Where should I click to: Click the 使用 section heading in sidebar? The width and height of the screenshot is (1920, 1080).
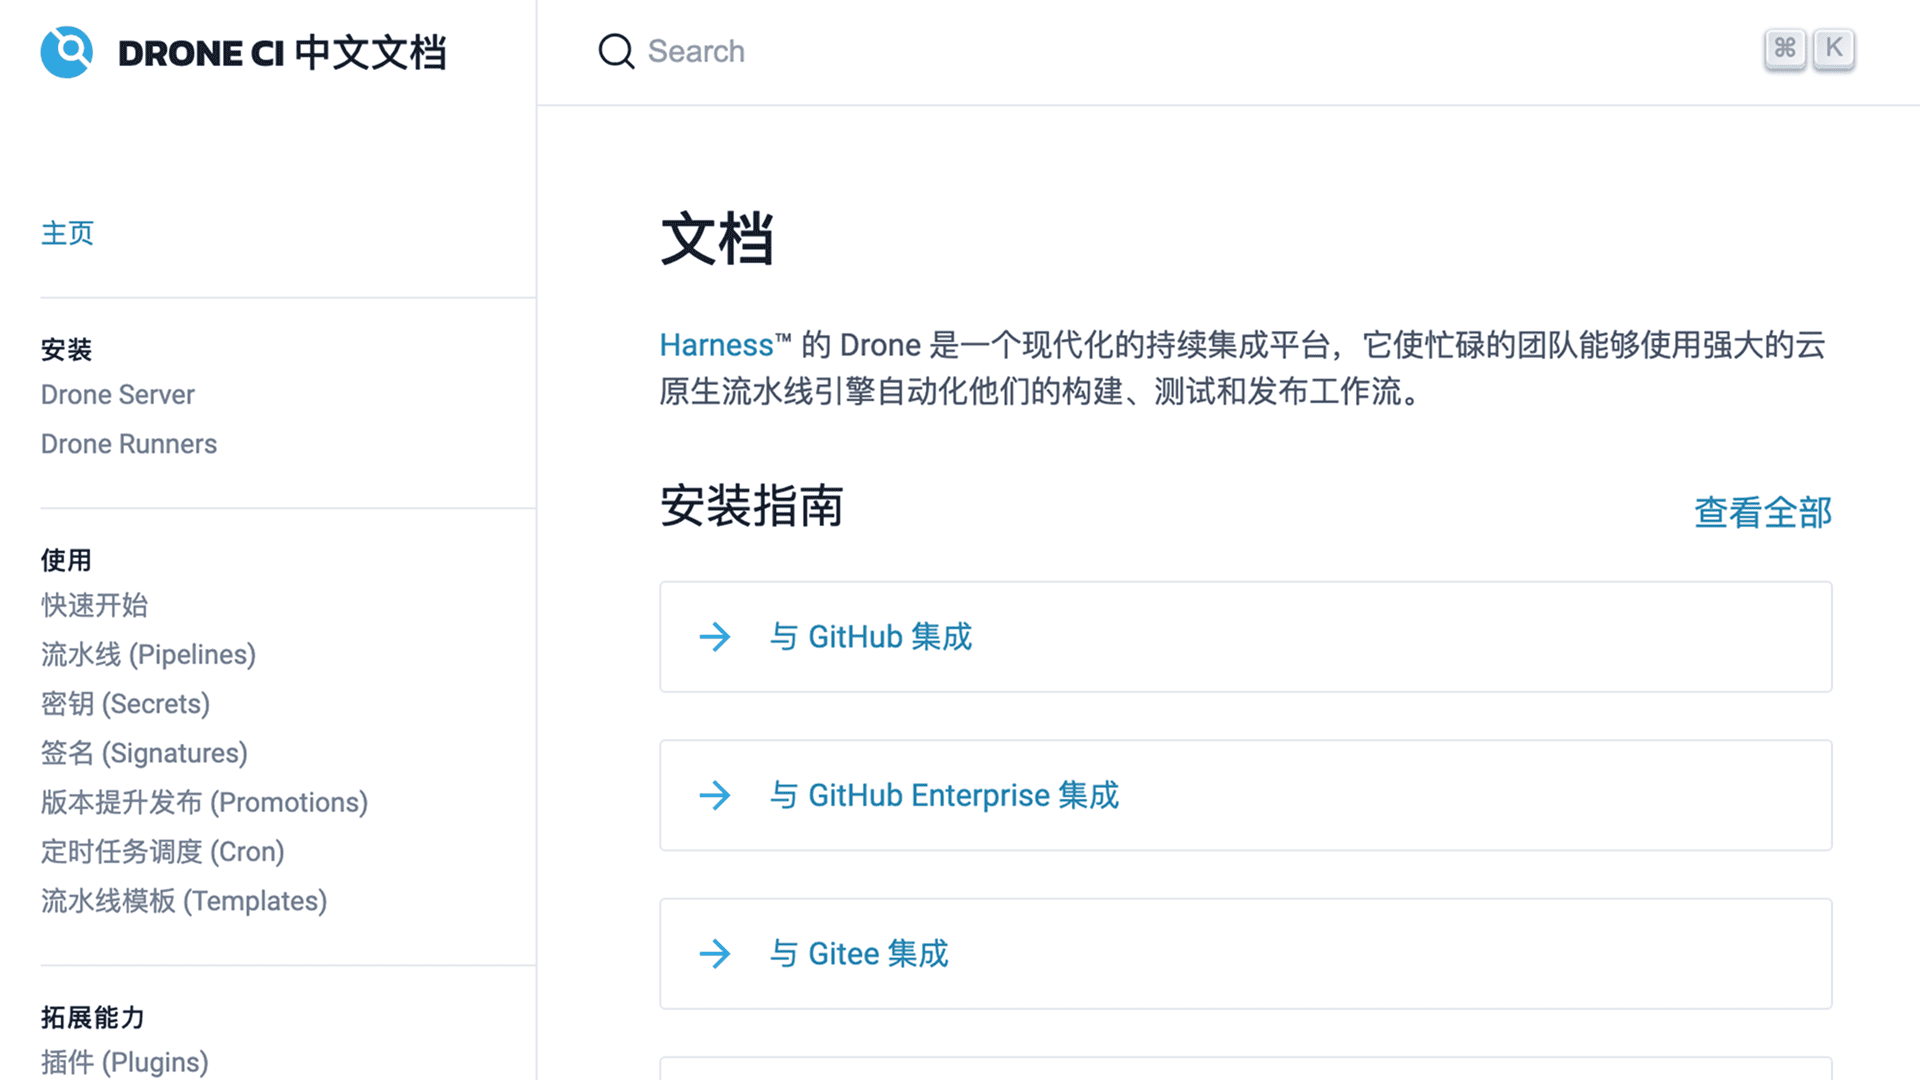(66, 560)
